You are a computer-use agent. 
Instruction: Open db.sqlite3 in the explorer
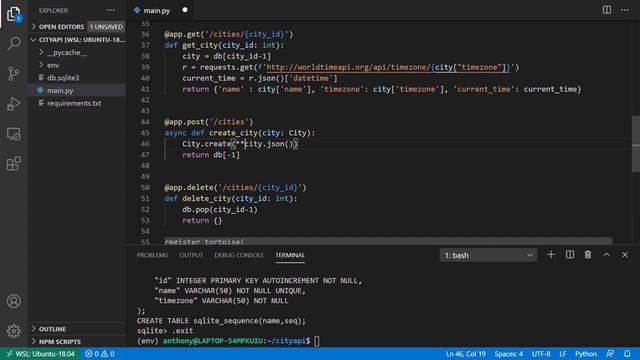(77, 78)
